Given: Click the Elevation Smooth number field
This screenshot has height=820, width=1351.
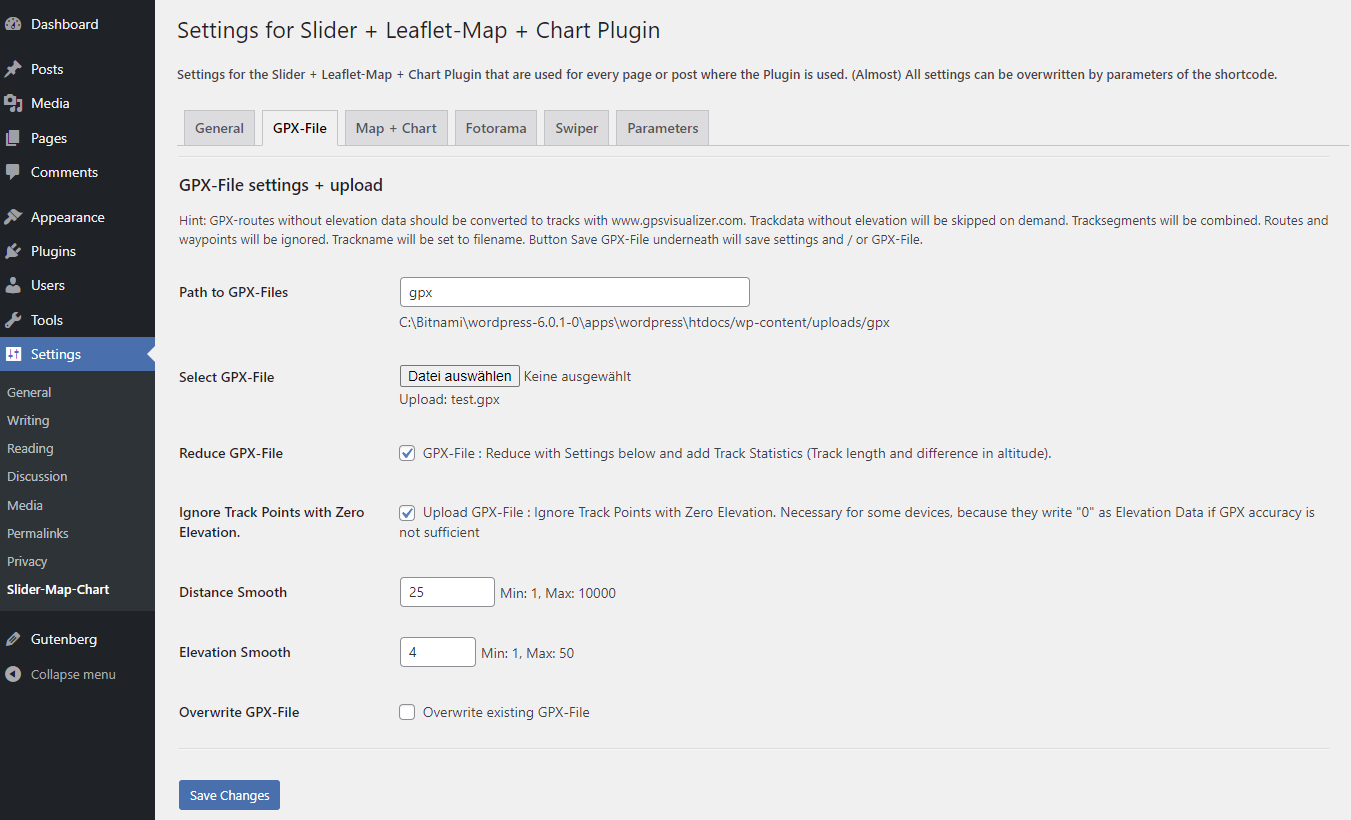Looking at the screenshot, I should pyautogui.click(x=438, y=652).
